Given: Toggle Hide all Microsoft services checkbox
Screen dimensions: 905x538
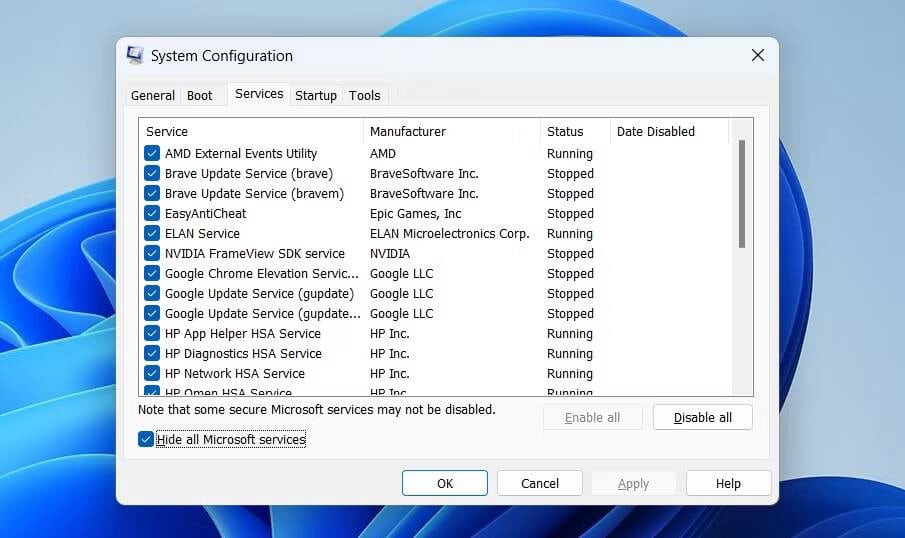Looking at the screenshot, I should click(147, 439).
